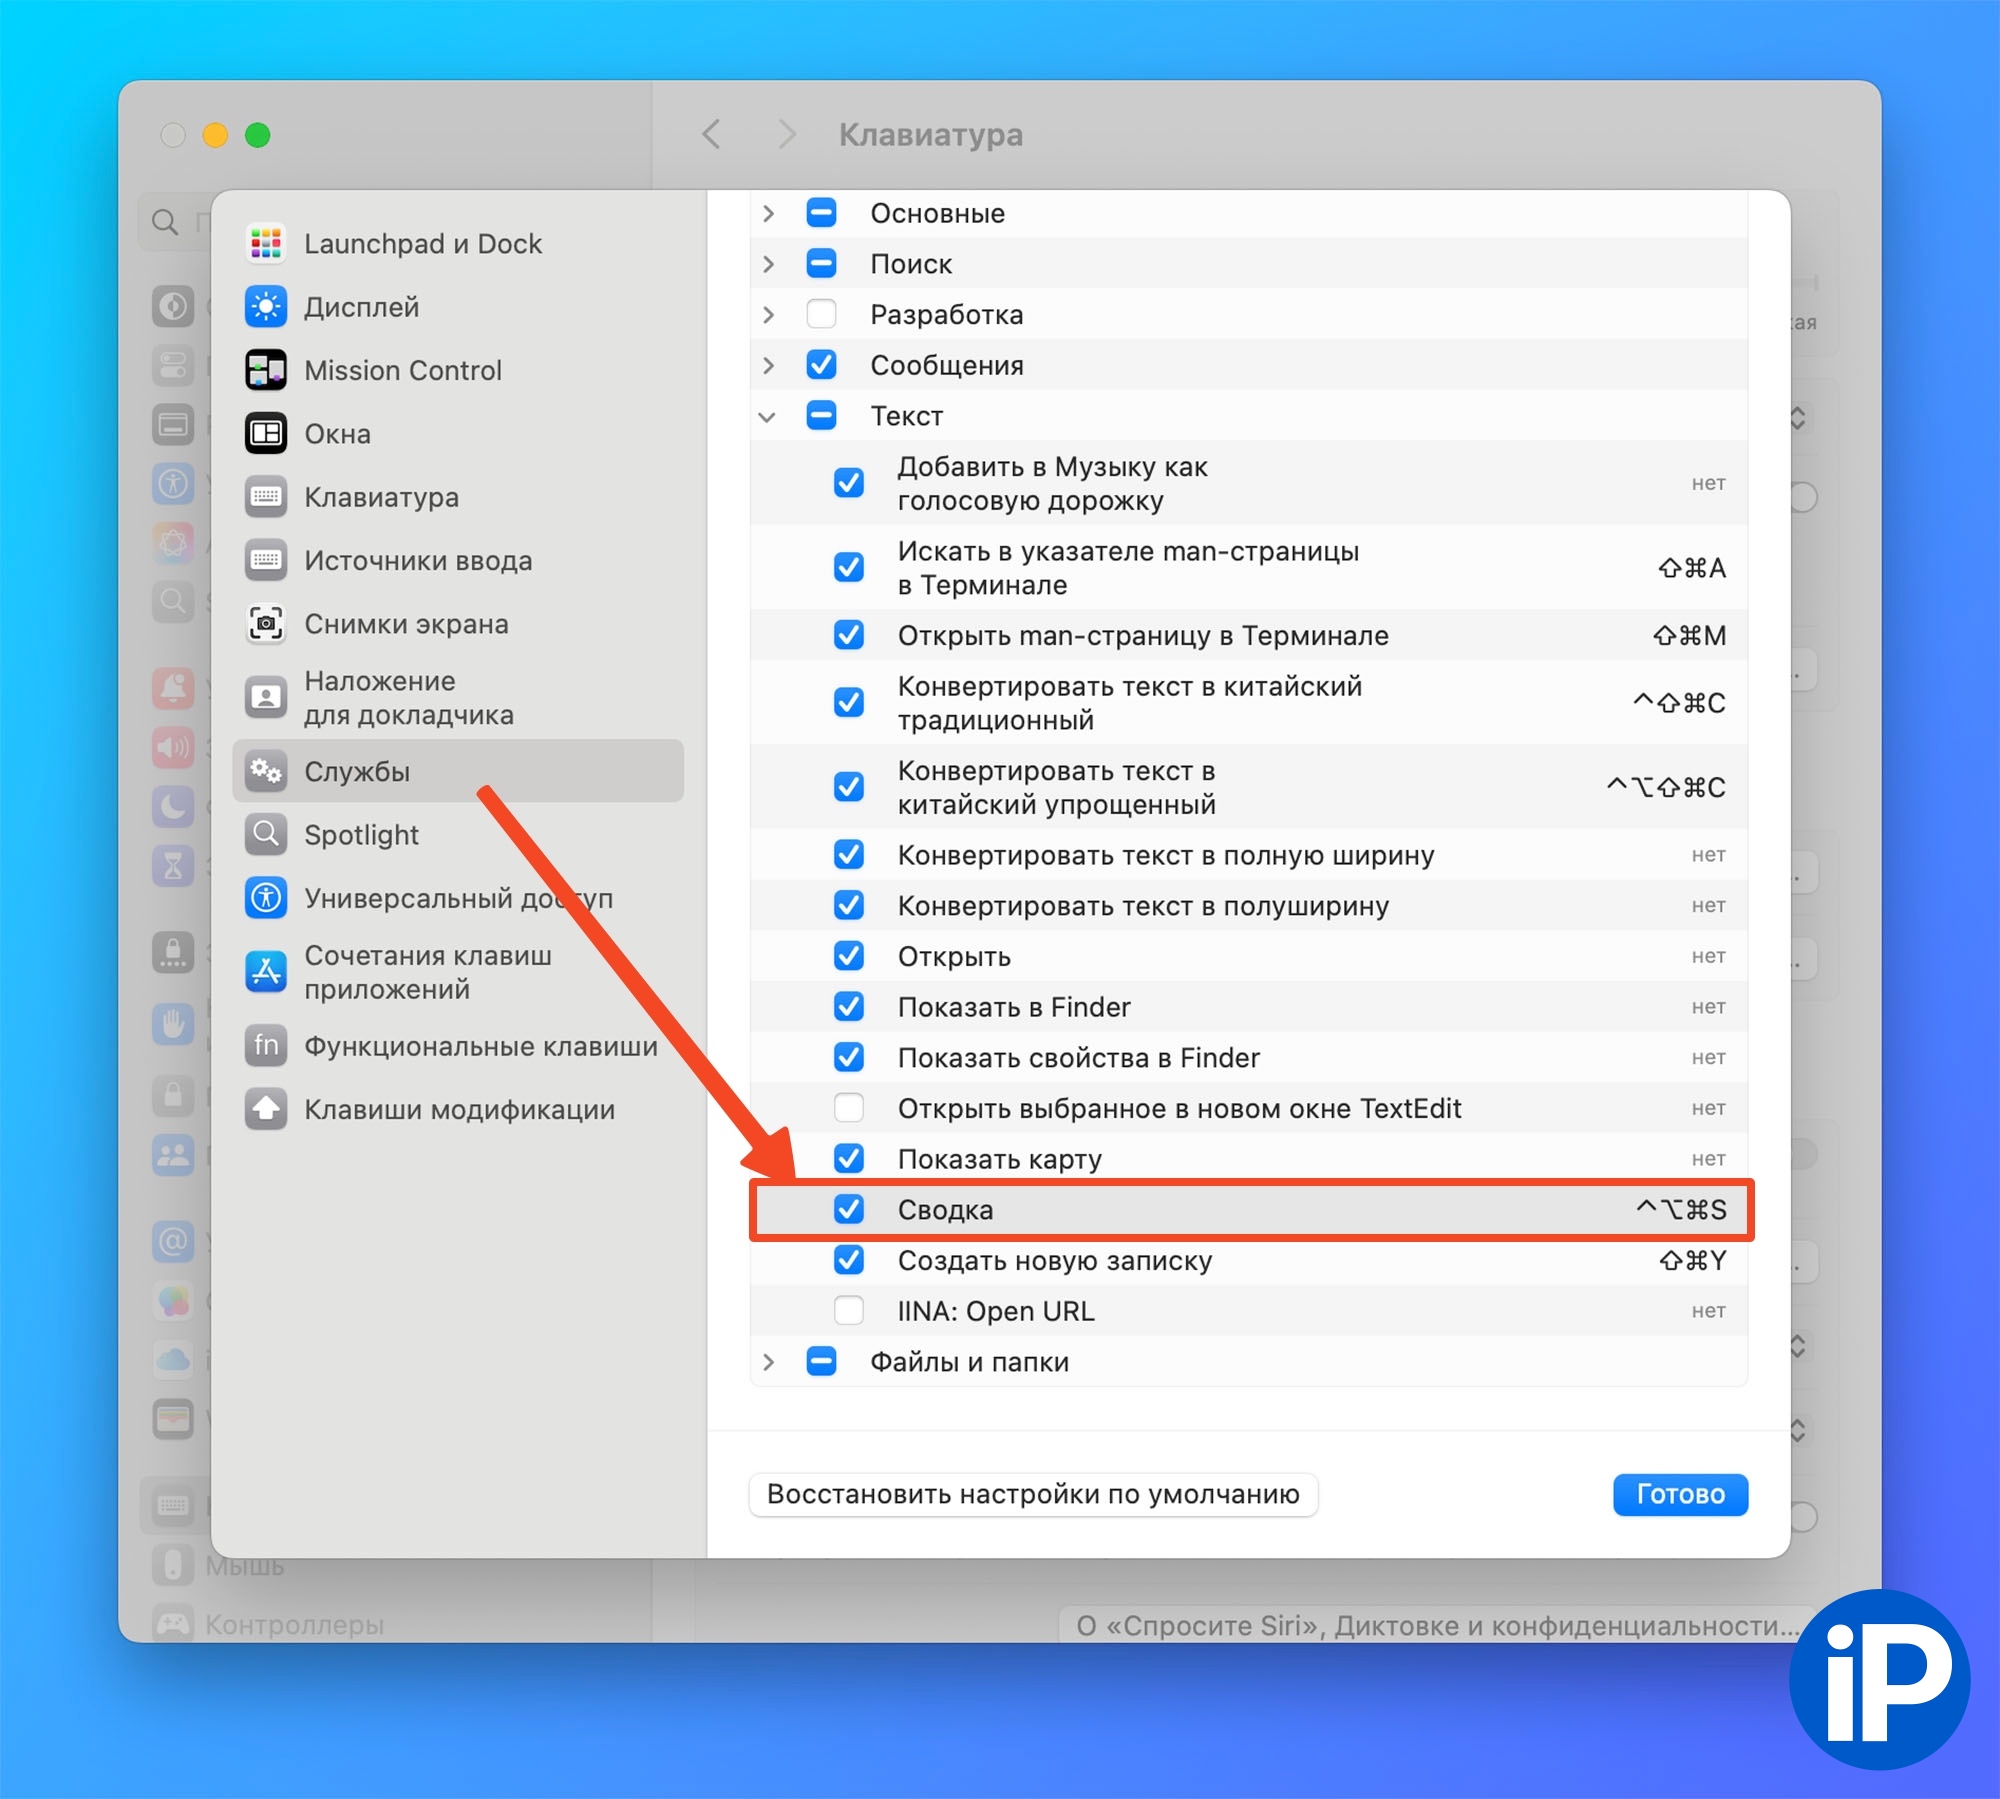The width and height of the screenshot is (2000, 1799).
Task: Select the Spotlight magnifier icon
Action: point(266,834)
